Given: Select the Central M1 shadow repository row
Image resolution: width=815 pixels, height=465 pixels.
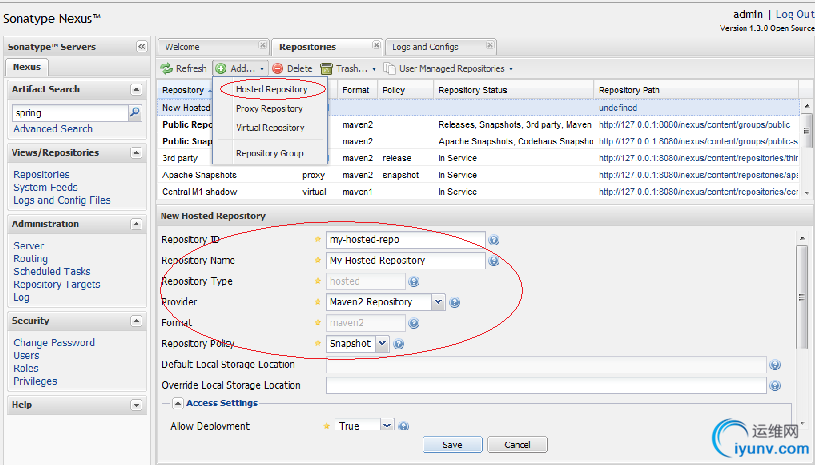Looking at the screenshot, I should pyautogui.click(x=478, y=192).
